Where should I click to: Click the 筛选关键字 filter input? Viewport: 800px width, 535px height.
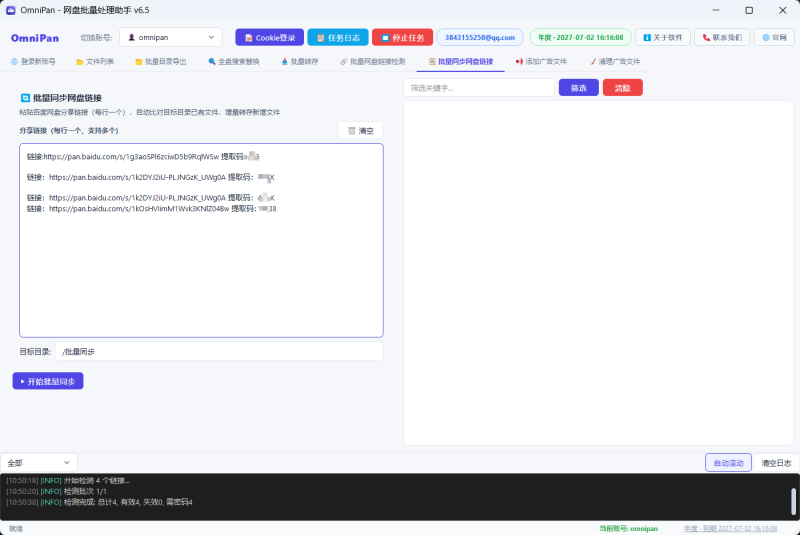coord(479,88)
